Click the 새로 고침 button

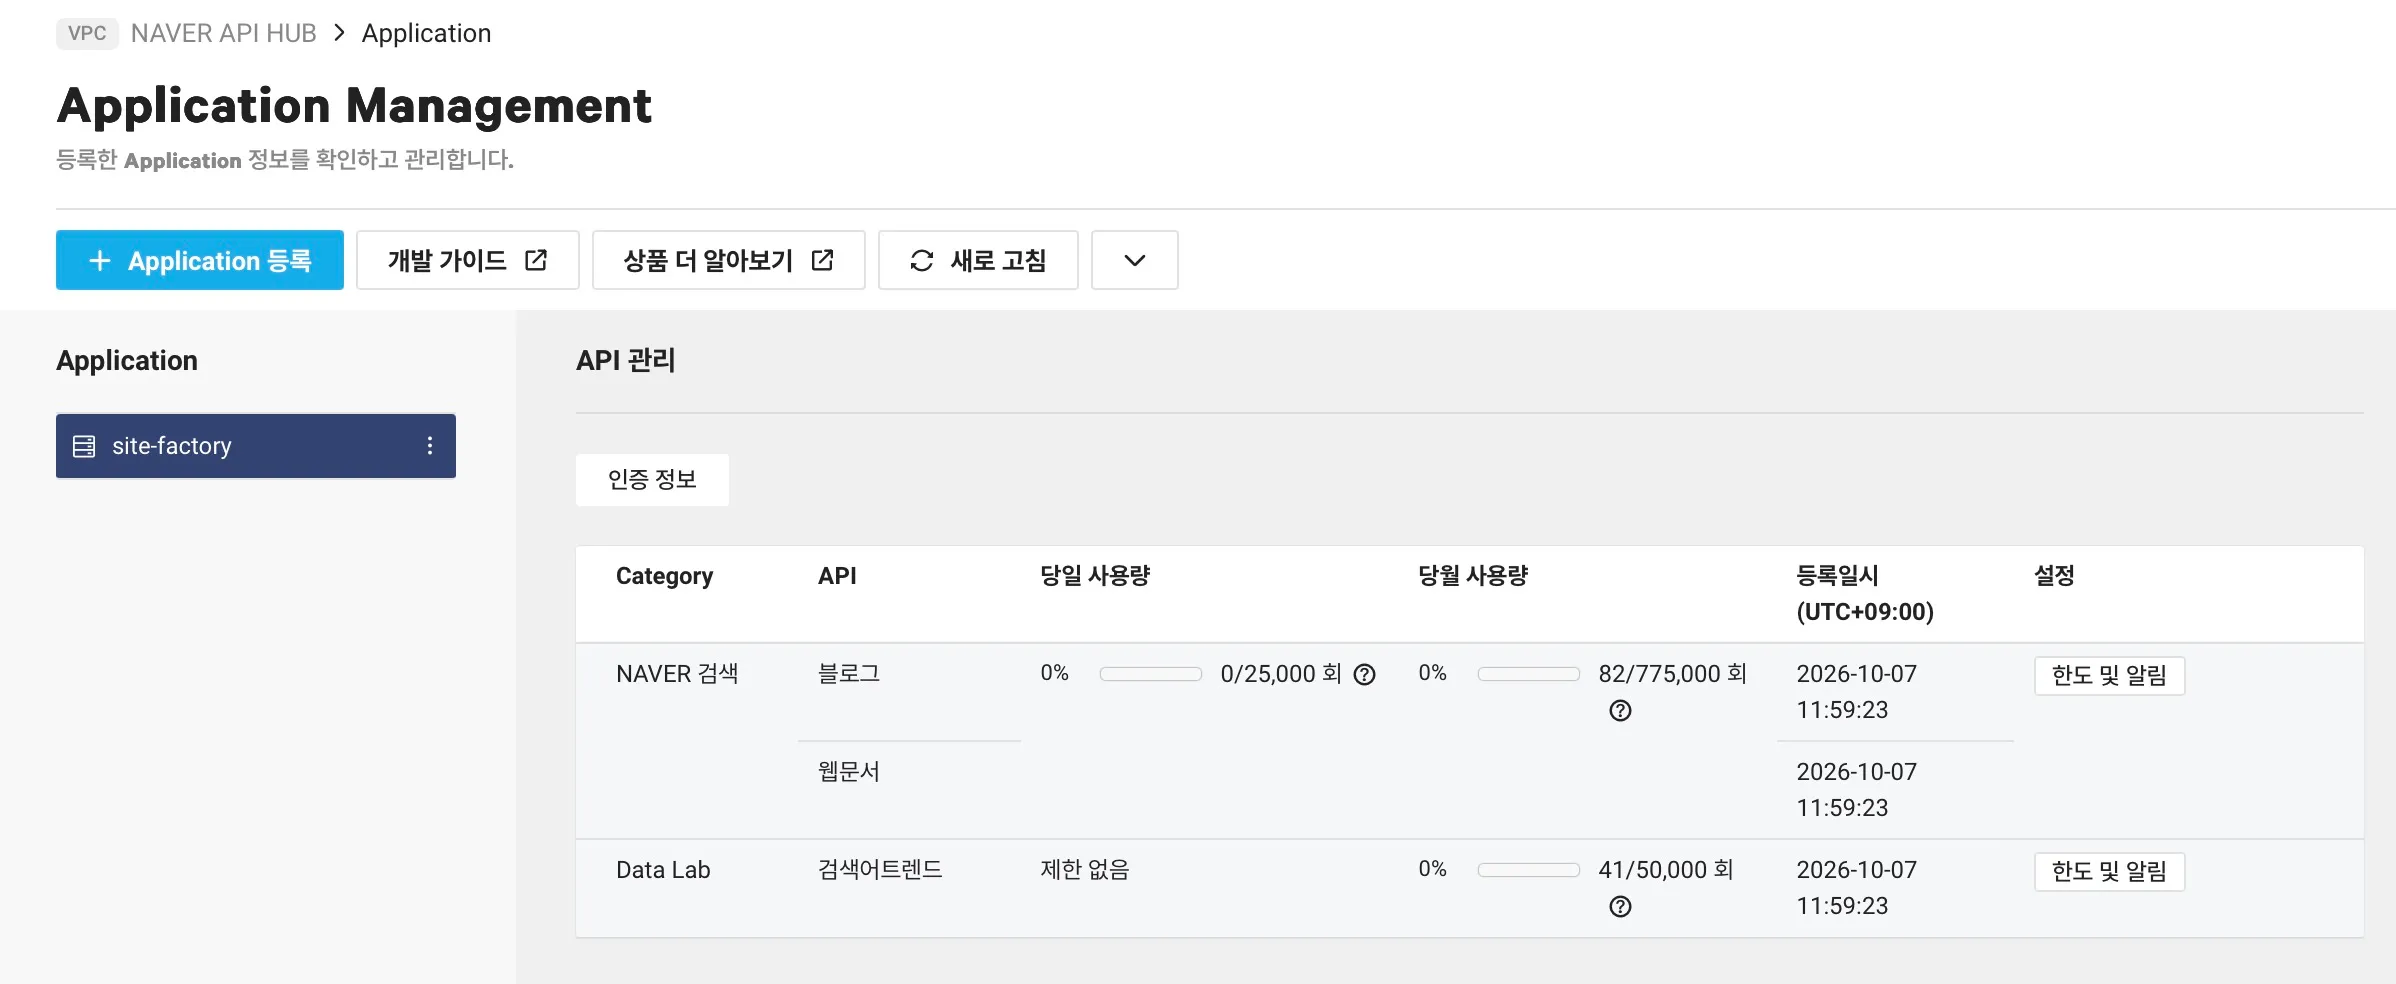[978, 260]
